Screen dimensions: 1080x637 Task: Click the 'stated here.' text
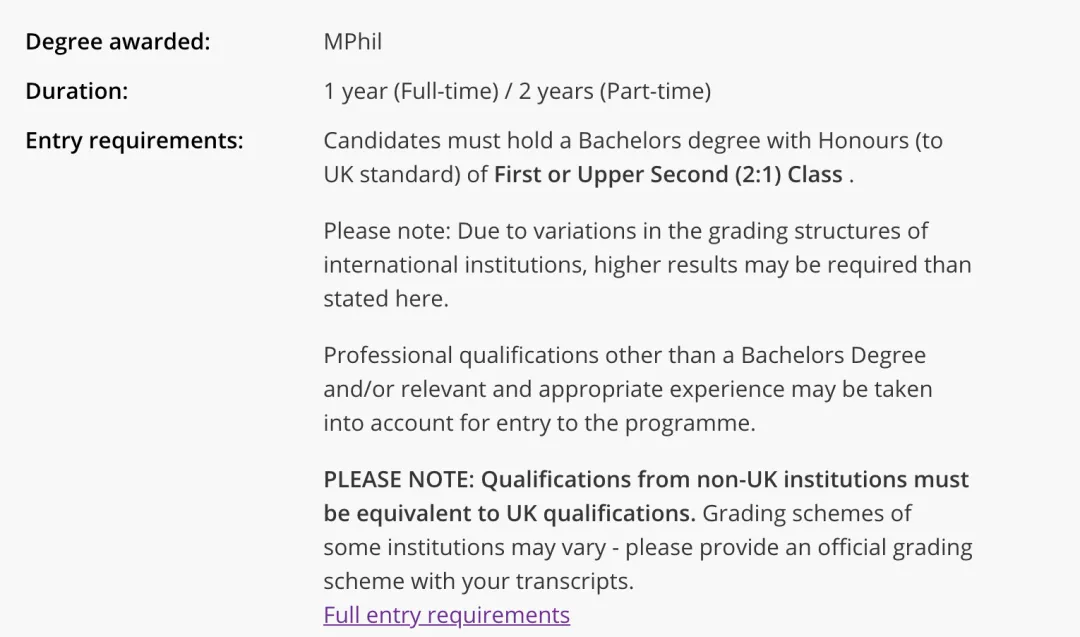coord(386,298)
